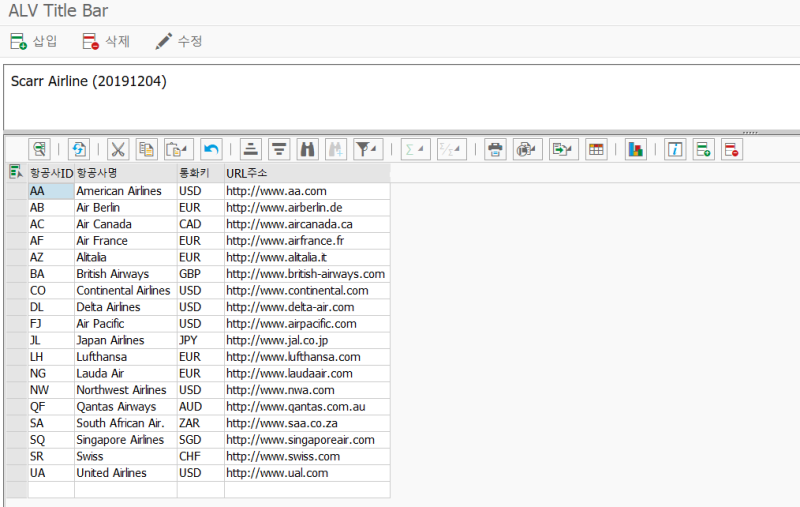The width and height of the screenshot is (800, 507).
Task: Select the row selector for American Airlines
Action: click(17, 191)
